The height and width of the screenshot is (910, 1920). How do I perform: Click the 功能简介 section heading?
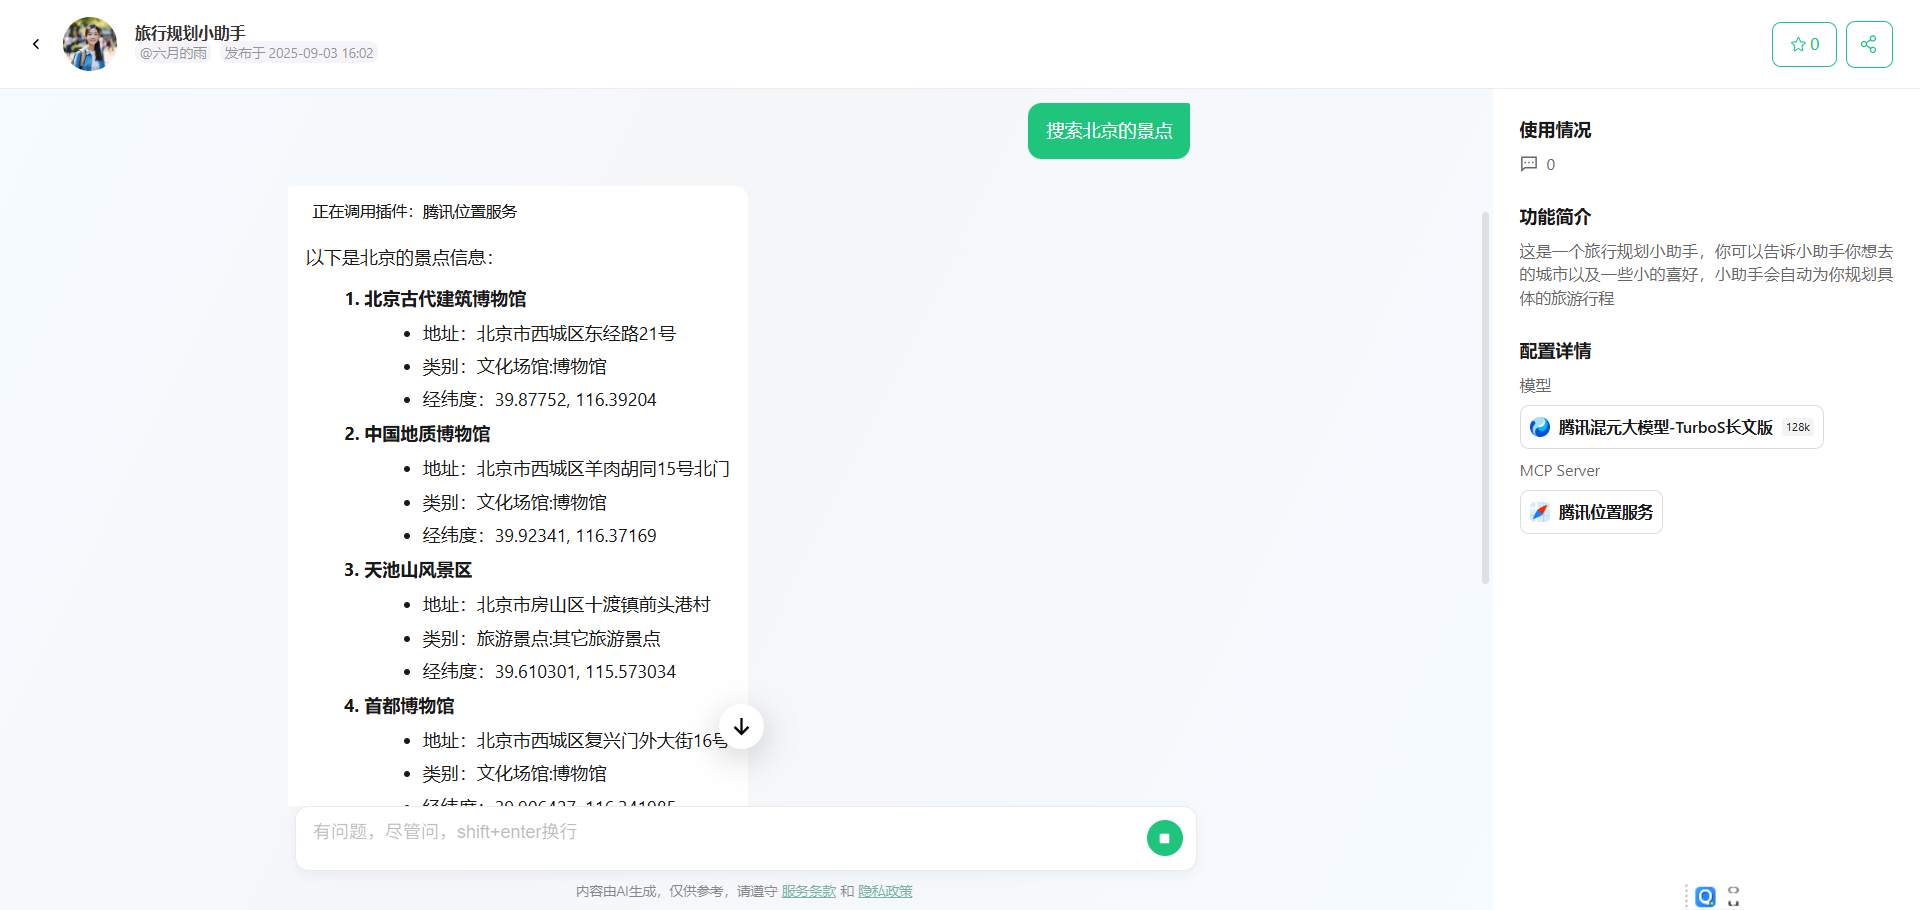point(1555,217)
